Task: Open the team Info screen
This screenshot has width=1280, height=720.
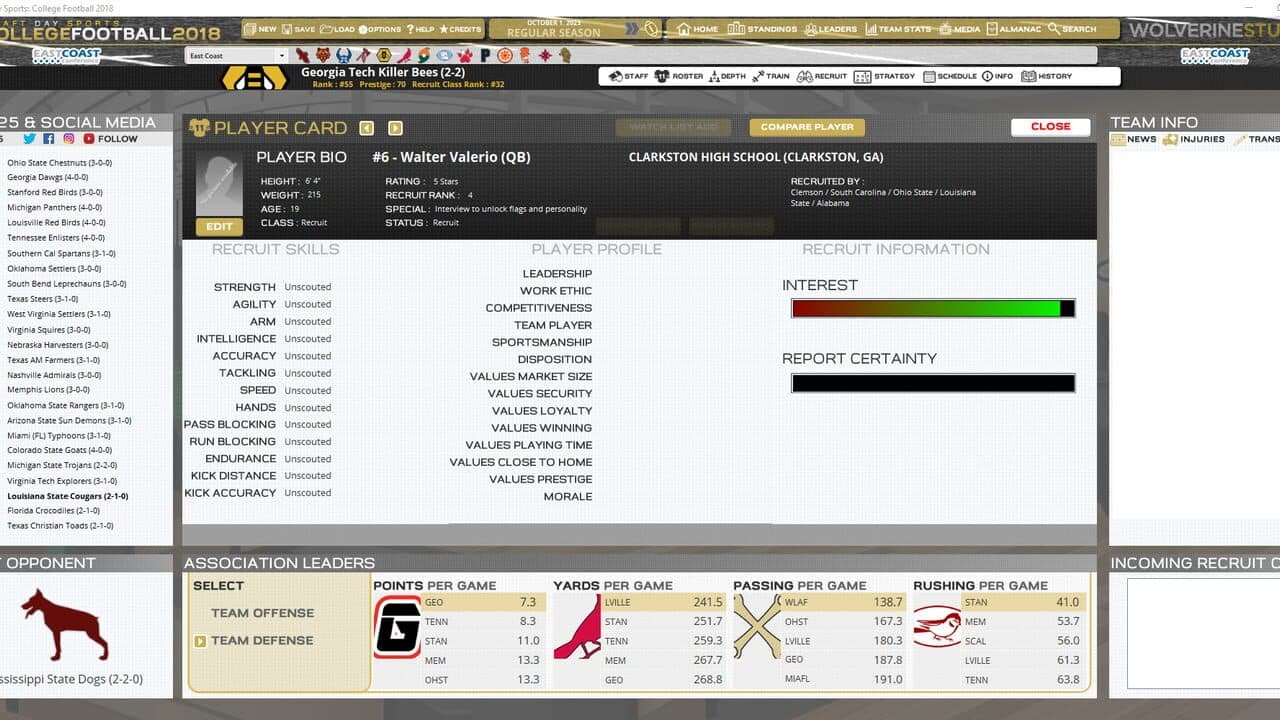Action: tap(997, 76)
